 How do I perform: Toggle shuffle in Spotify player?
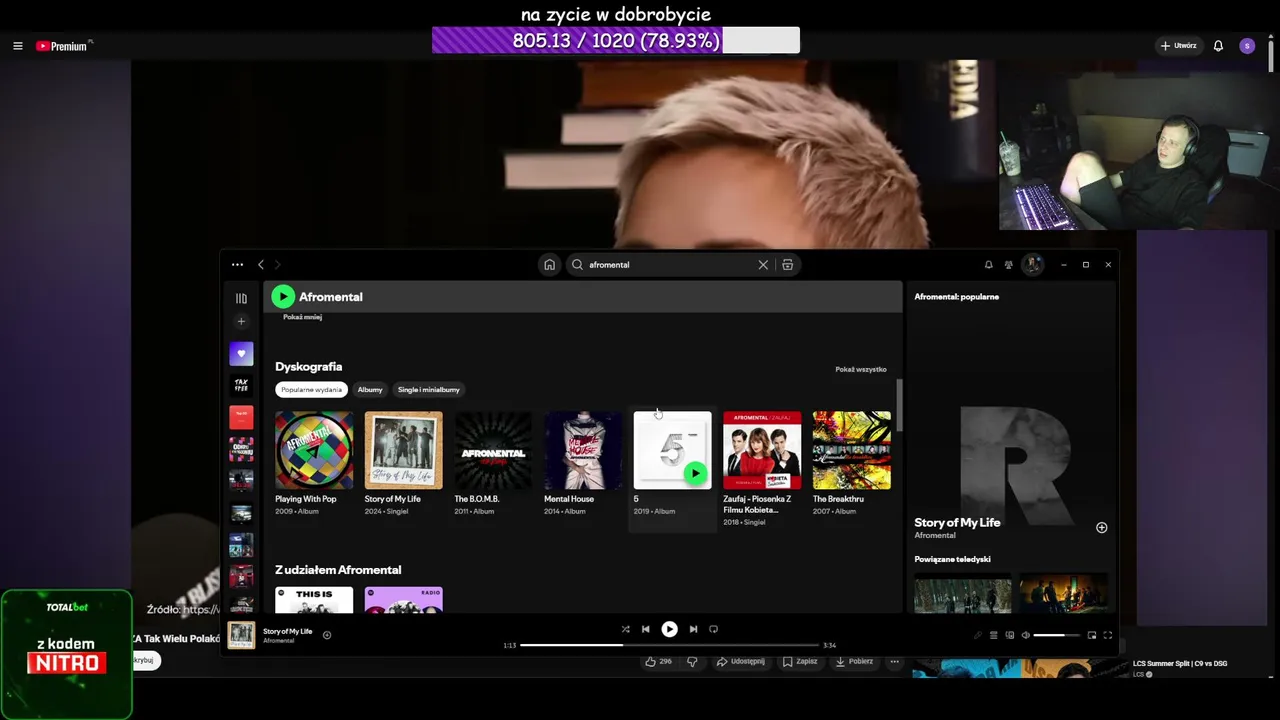point(626,629)
